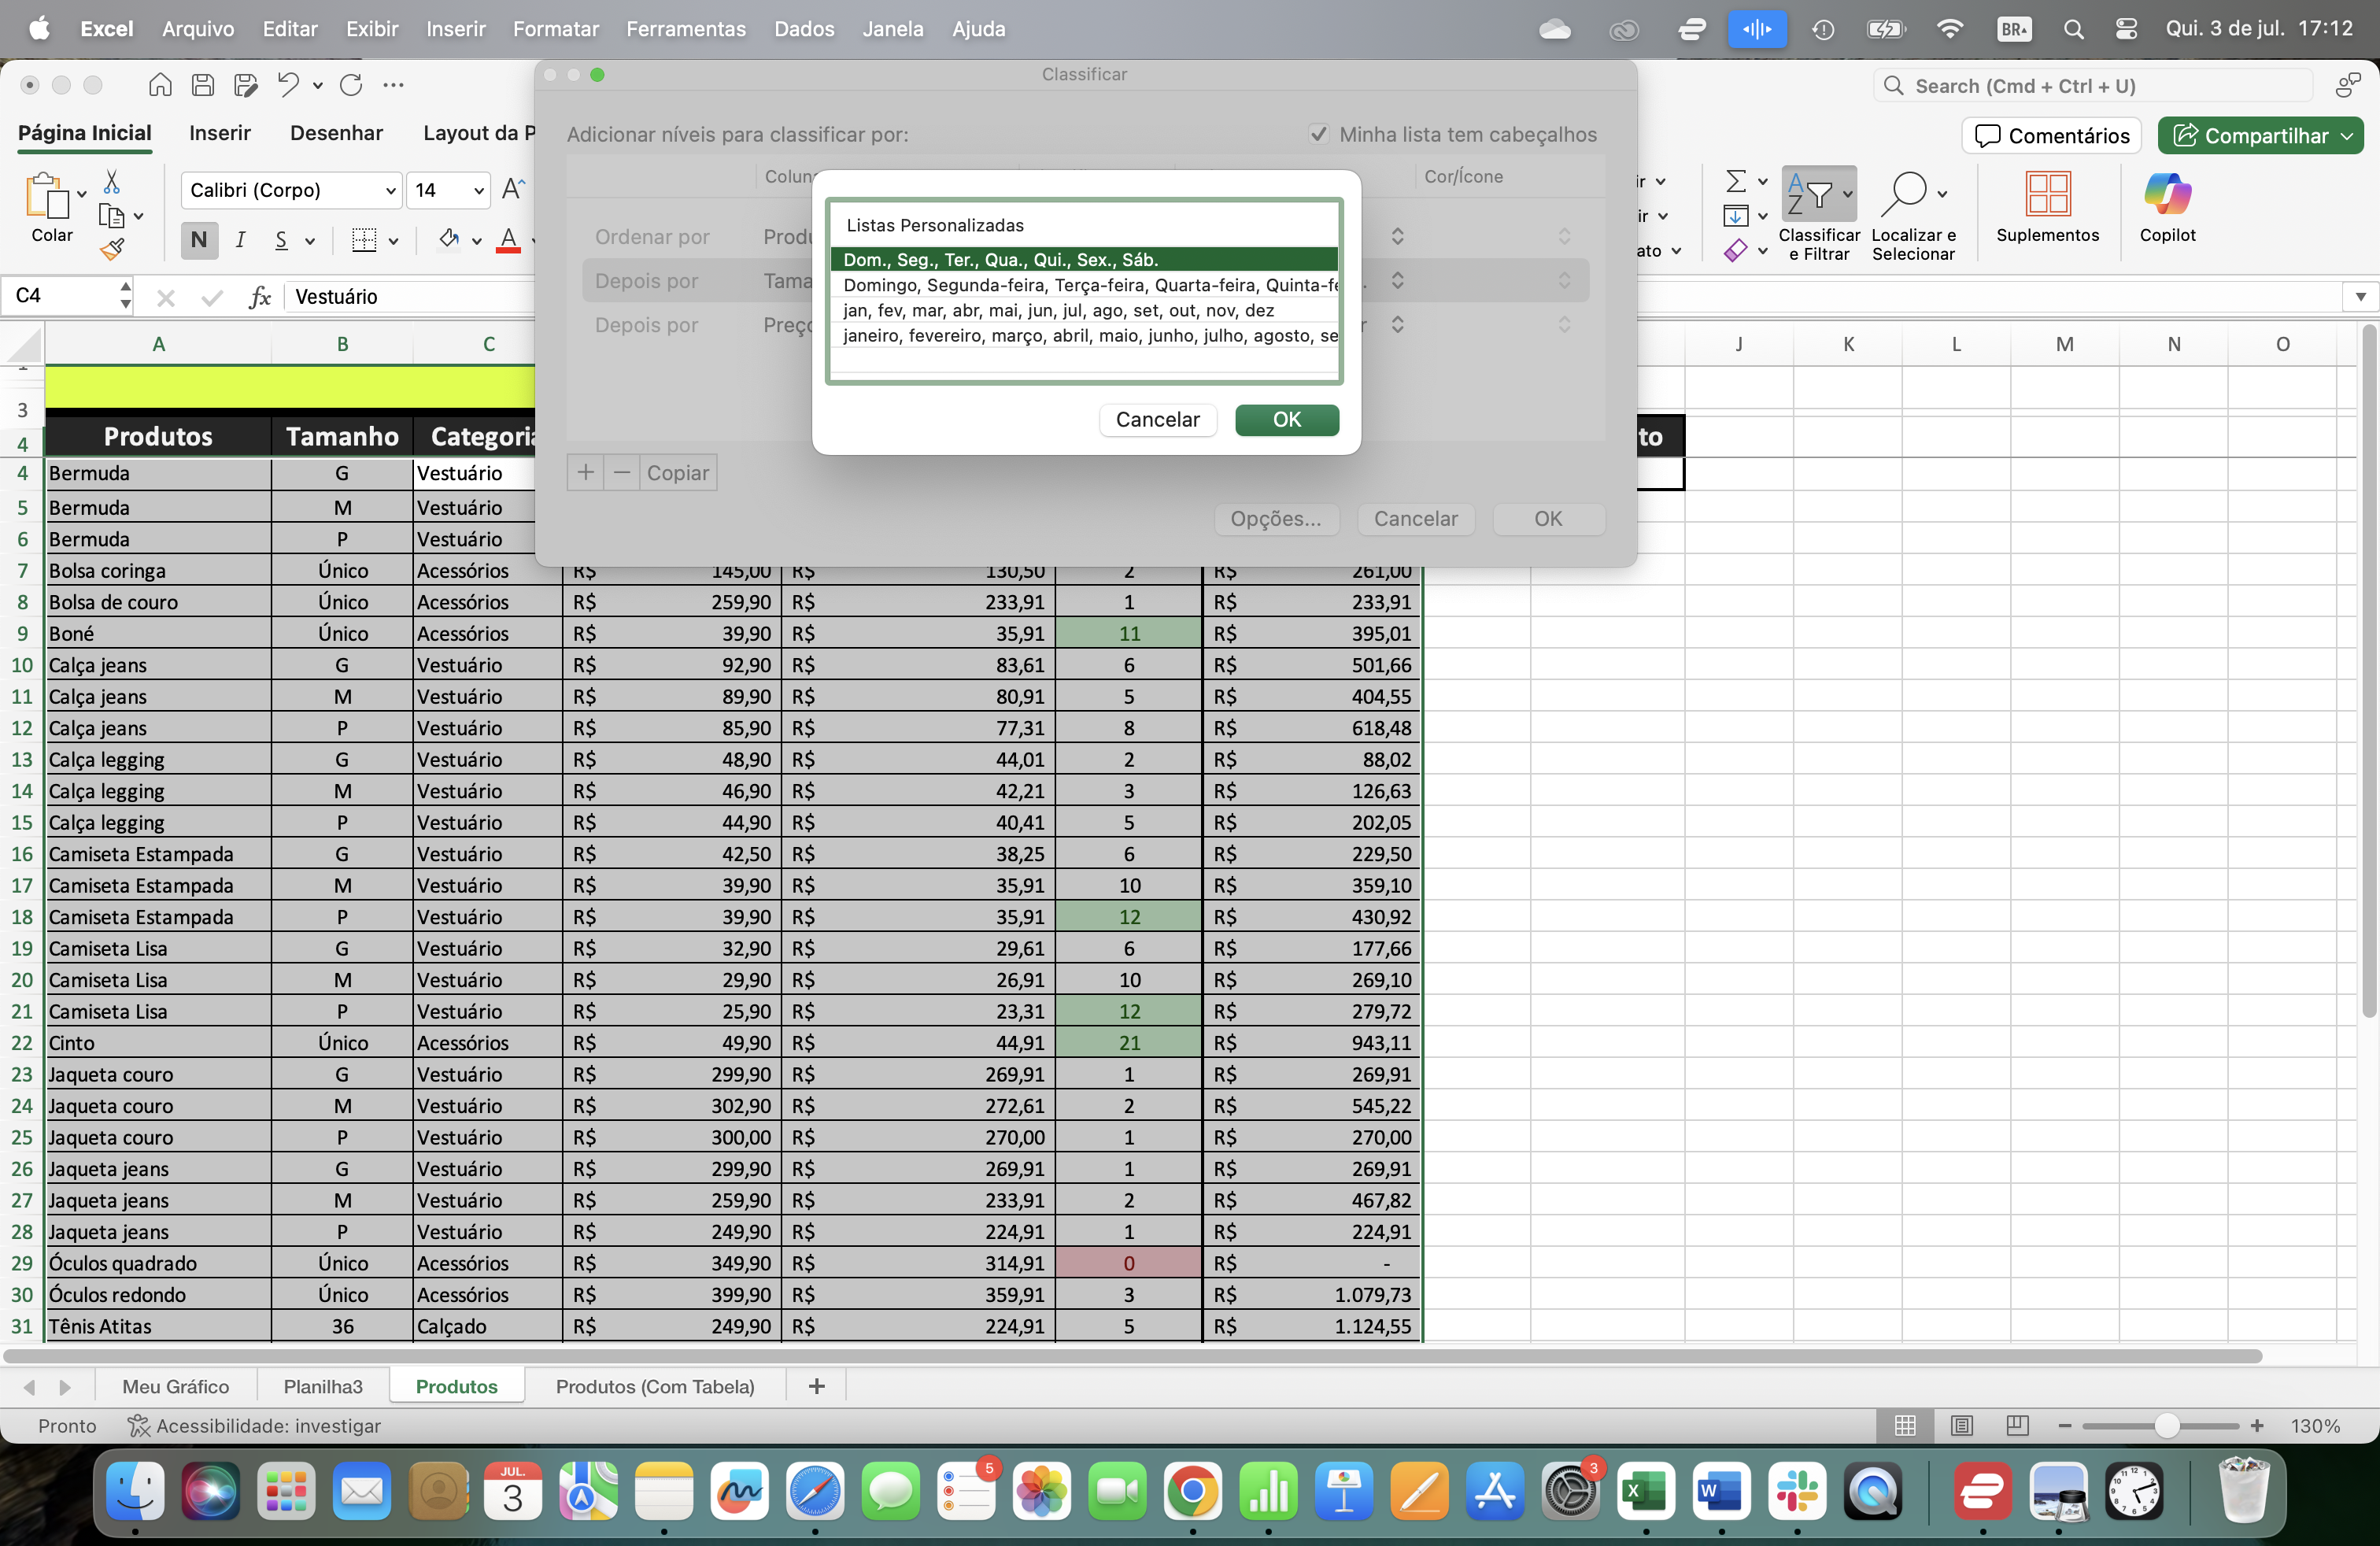Click OK in Listas Personalizadas dialog
Image resolution: width=2380 pixels, height=1546 pixels.
(1287, 420)
